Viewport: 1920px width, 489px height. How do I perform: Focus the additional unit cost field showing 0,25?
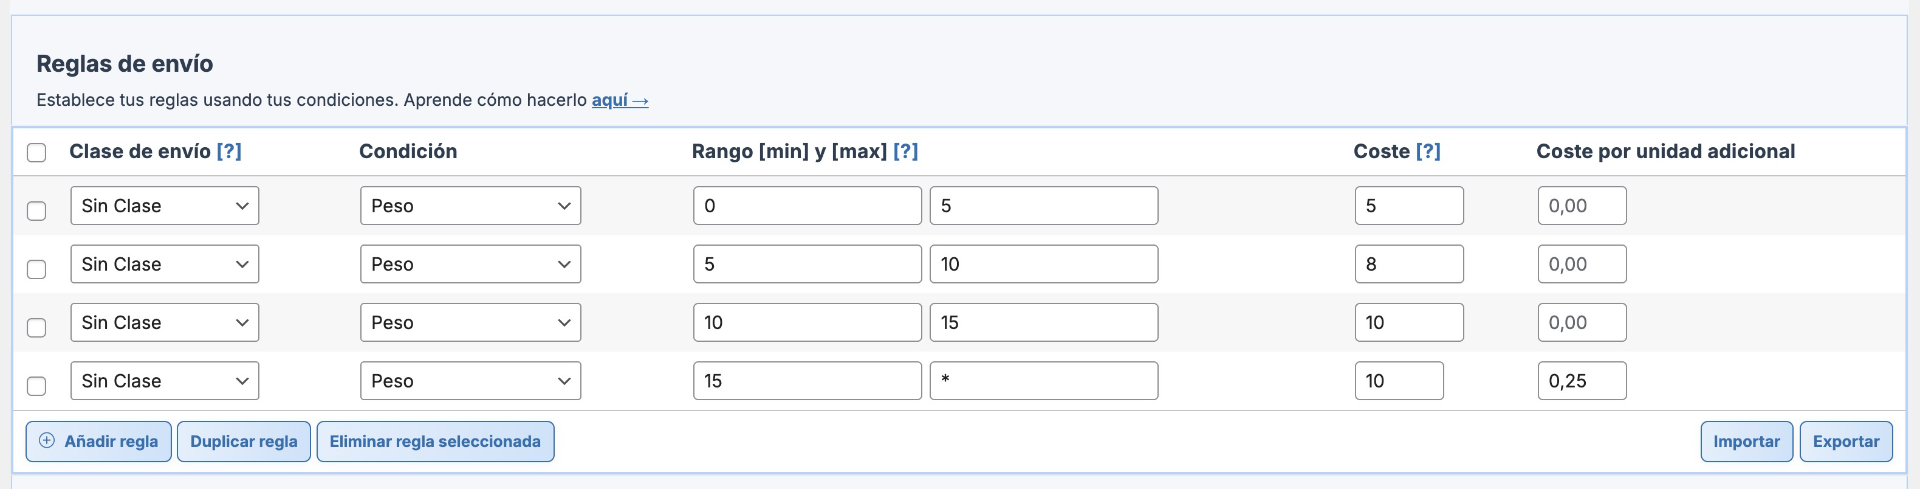pos(1581,381)
